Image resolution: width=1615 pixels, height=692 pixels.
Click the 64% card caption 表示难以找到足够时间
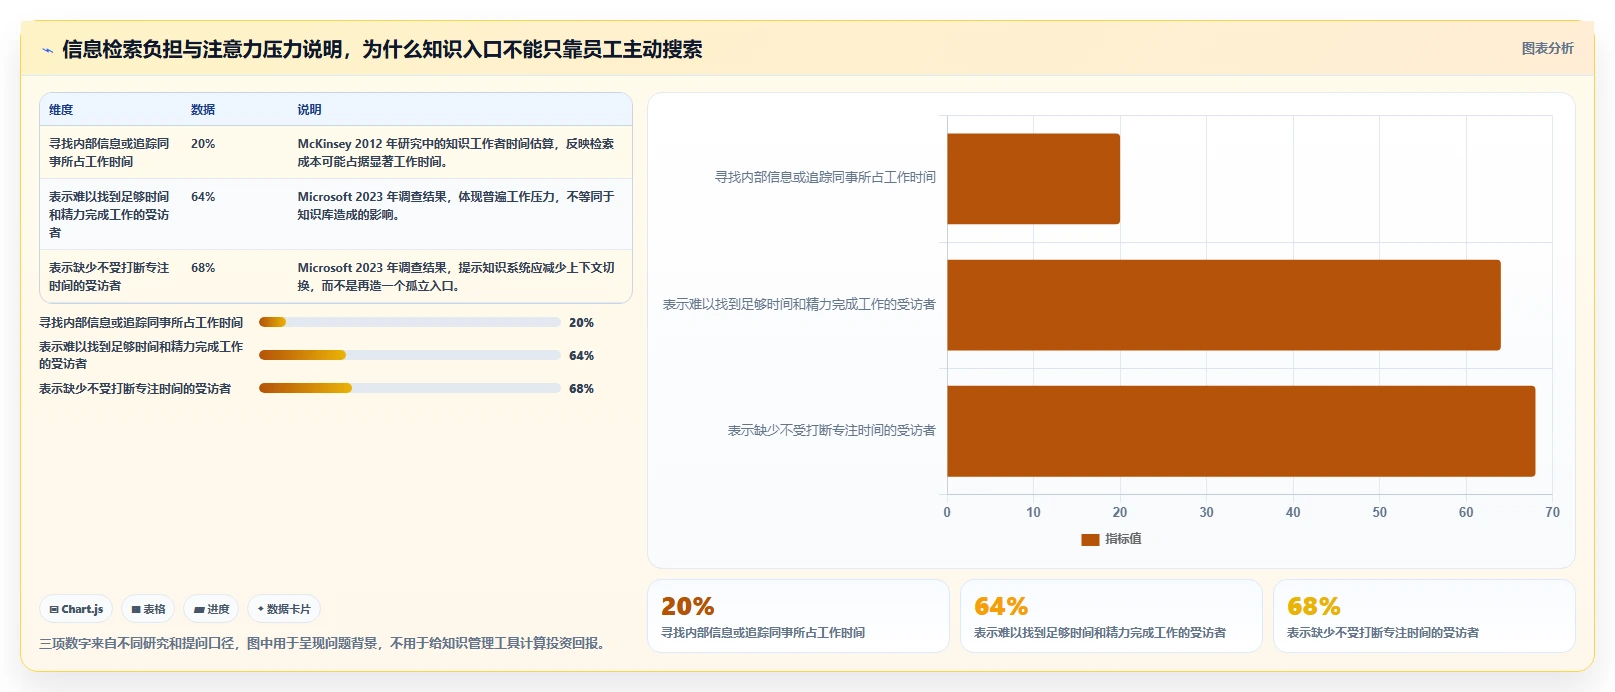point(1100,633)
